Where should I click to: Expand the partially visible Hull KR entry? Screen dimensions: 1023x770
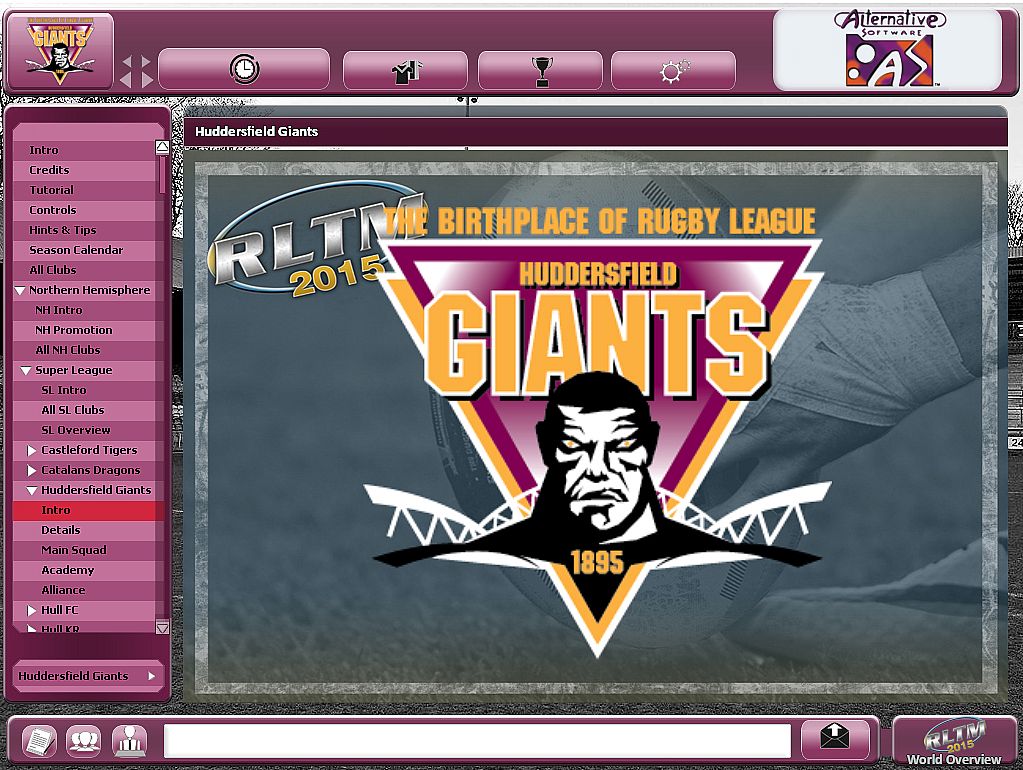(x=31, y=629)
